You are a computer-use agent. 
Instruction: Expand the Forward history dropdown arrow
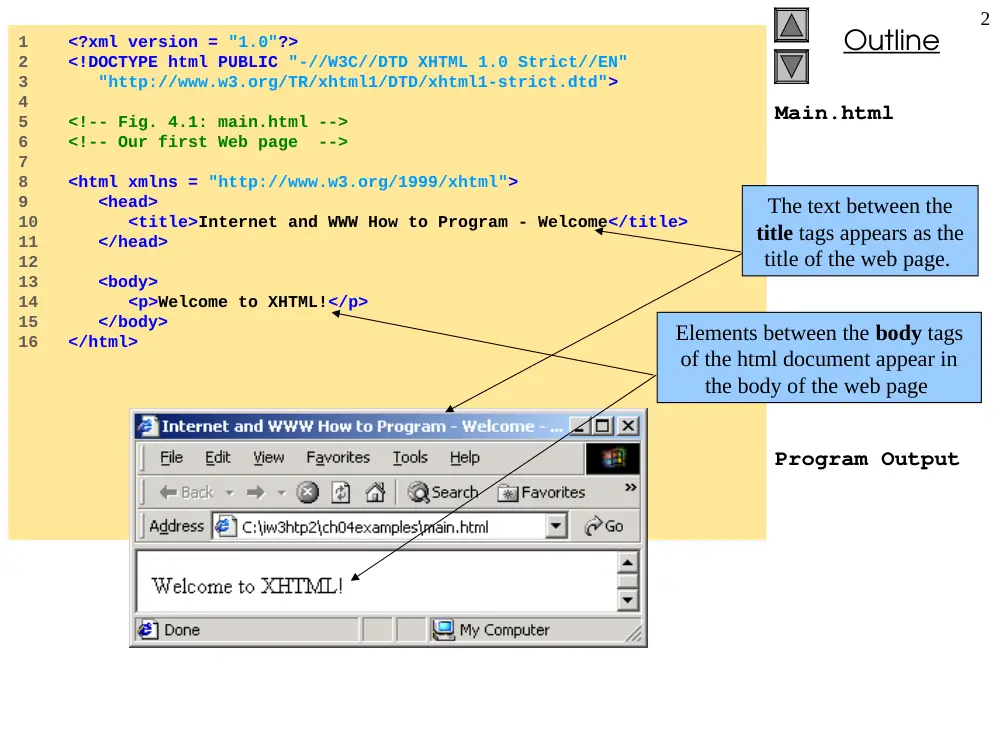tap(281, 492)
